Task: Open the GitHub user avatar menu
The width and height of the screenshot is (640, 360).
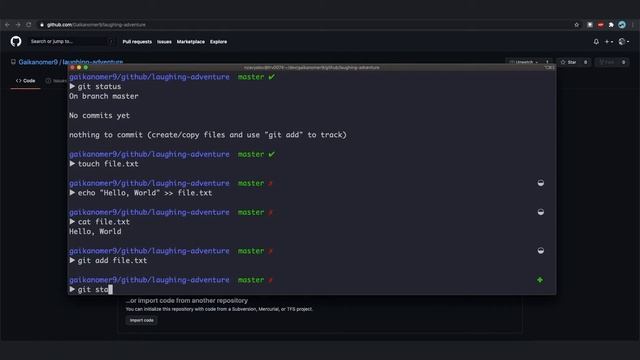Action: (623, 42)
